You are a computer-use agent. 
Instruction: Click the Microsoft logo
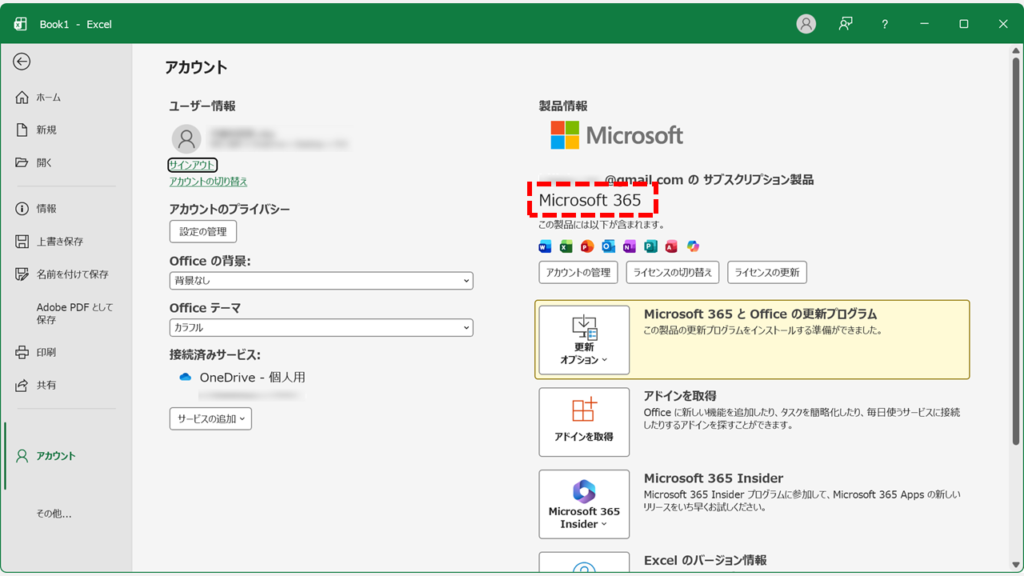click(616, 135)
